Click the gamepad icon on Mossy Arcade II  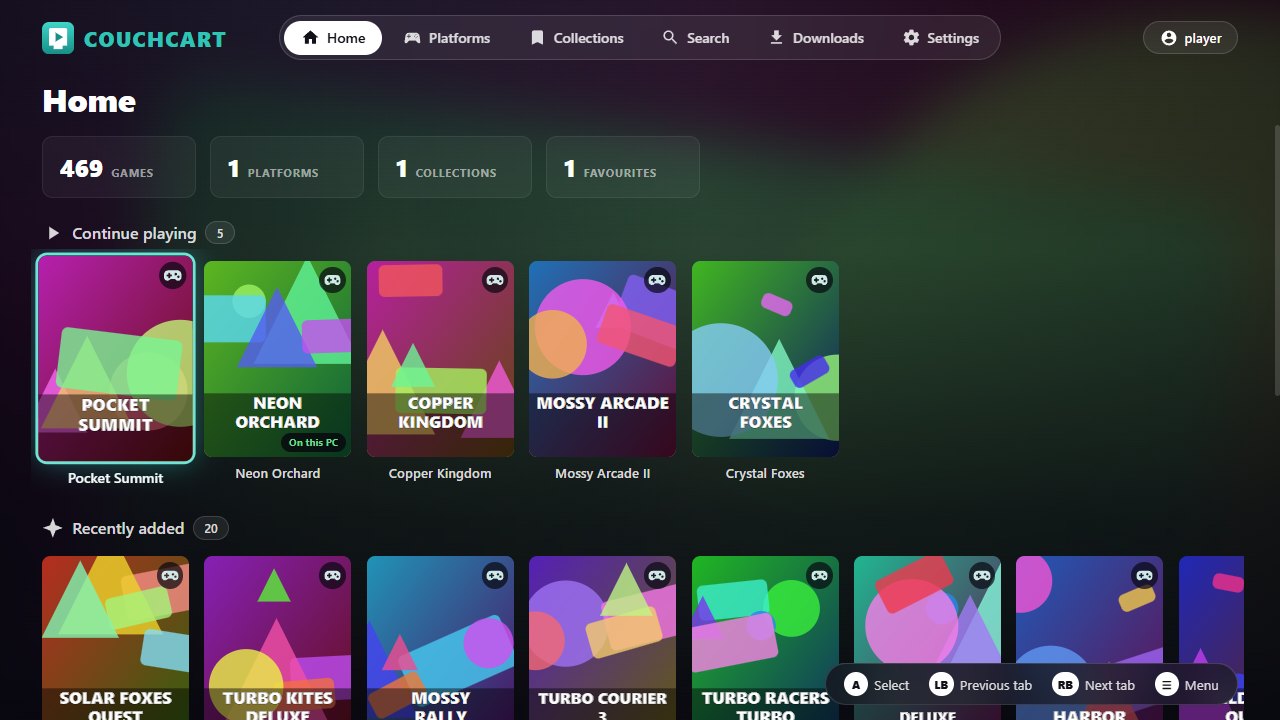click(657, 280)
